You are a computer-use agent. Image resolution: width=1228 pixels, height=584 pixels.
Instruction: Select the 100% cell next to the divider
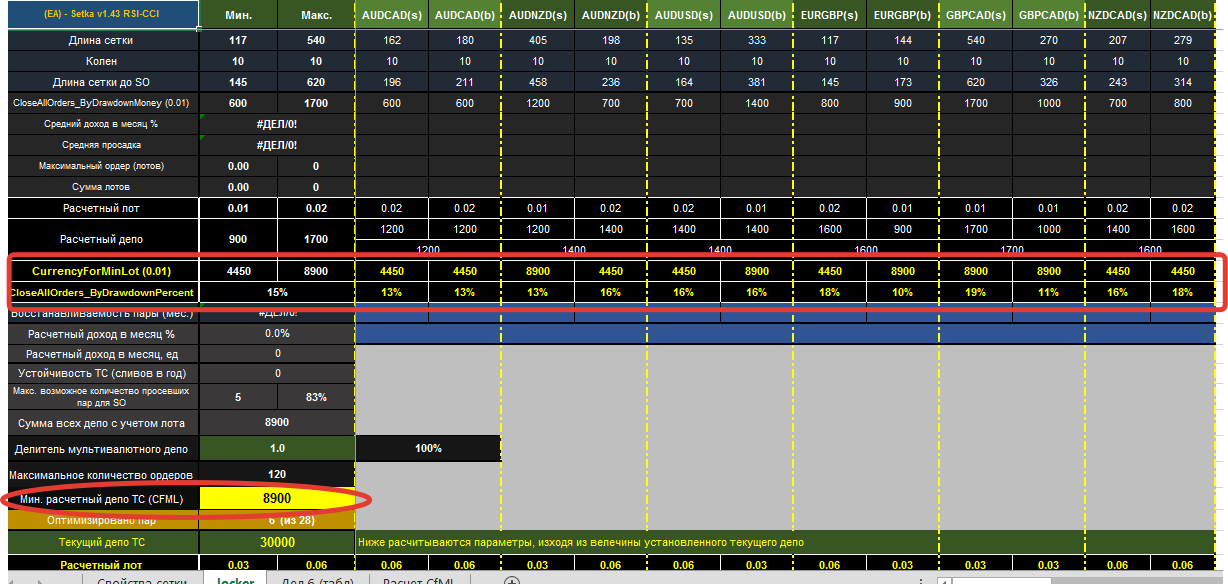tap(427, 449)
